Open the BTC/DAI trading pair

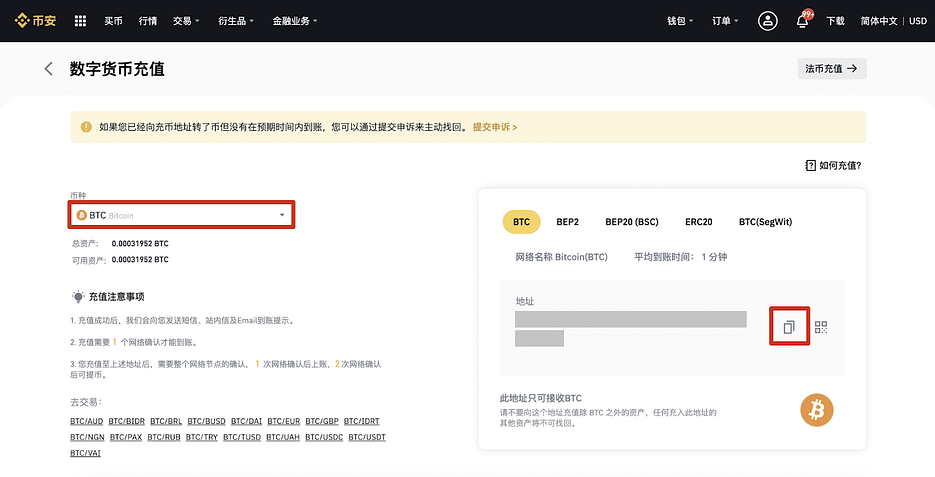pyautogui.click(x=246, y=421)
